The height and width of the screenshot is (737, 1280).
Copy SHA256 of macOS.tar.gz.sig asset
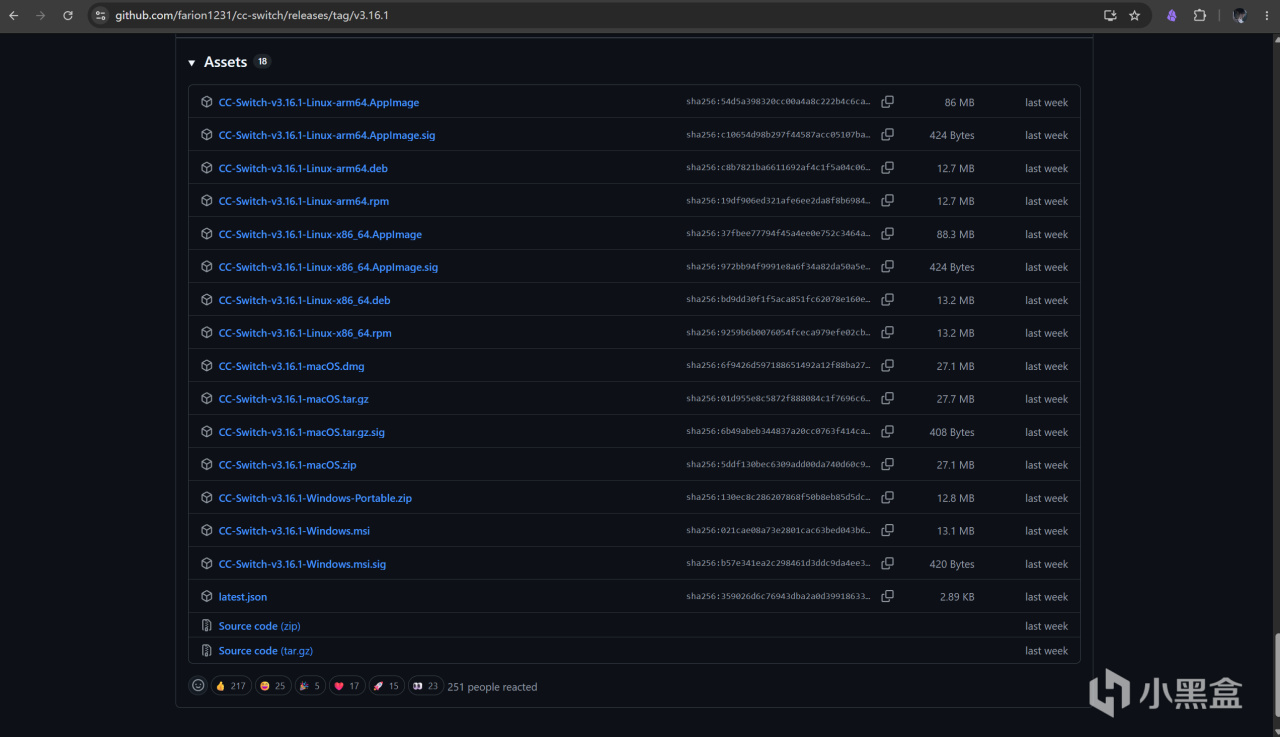coord(887,432)
